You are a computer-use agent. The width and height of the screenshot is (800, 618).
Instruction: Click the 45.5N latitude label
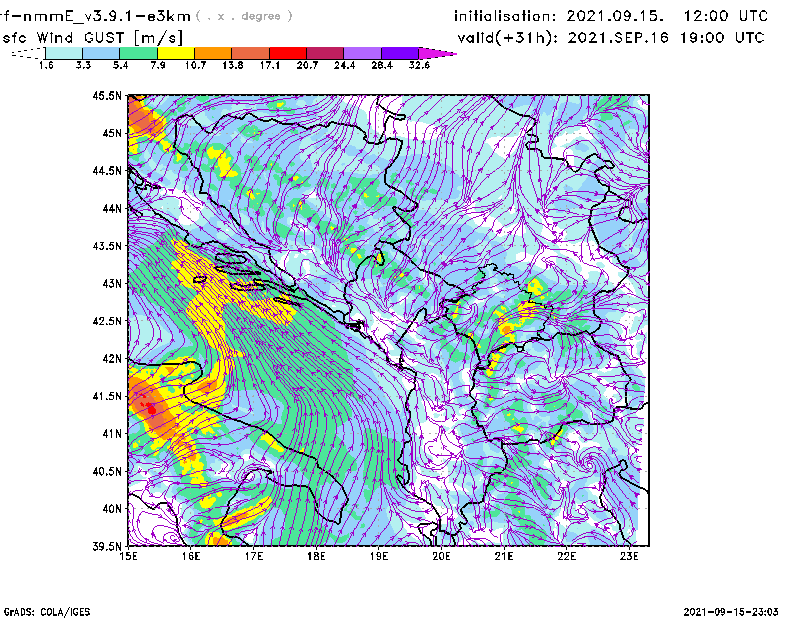tap(107, 95)
